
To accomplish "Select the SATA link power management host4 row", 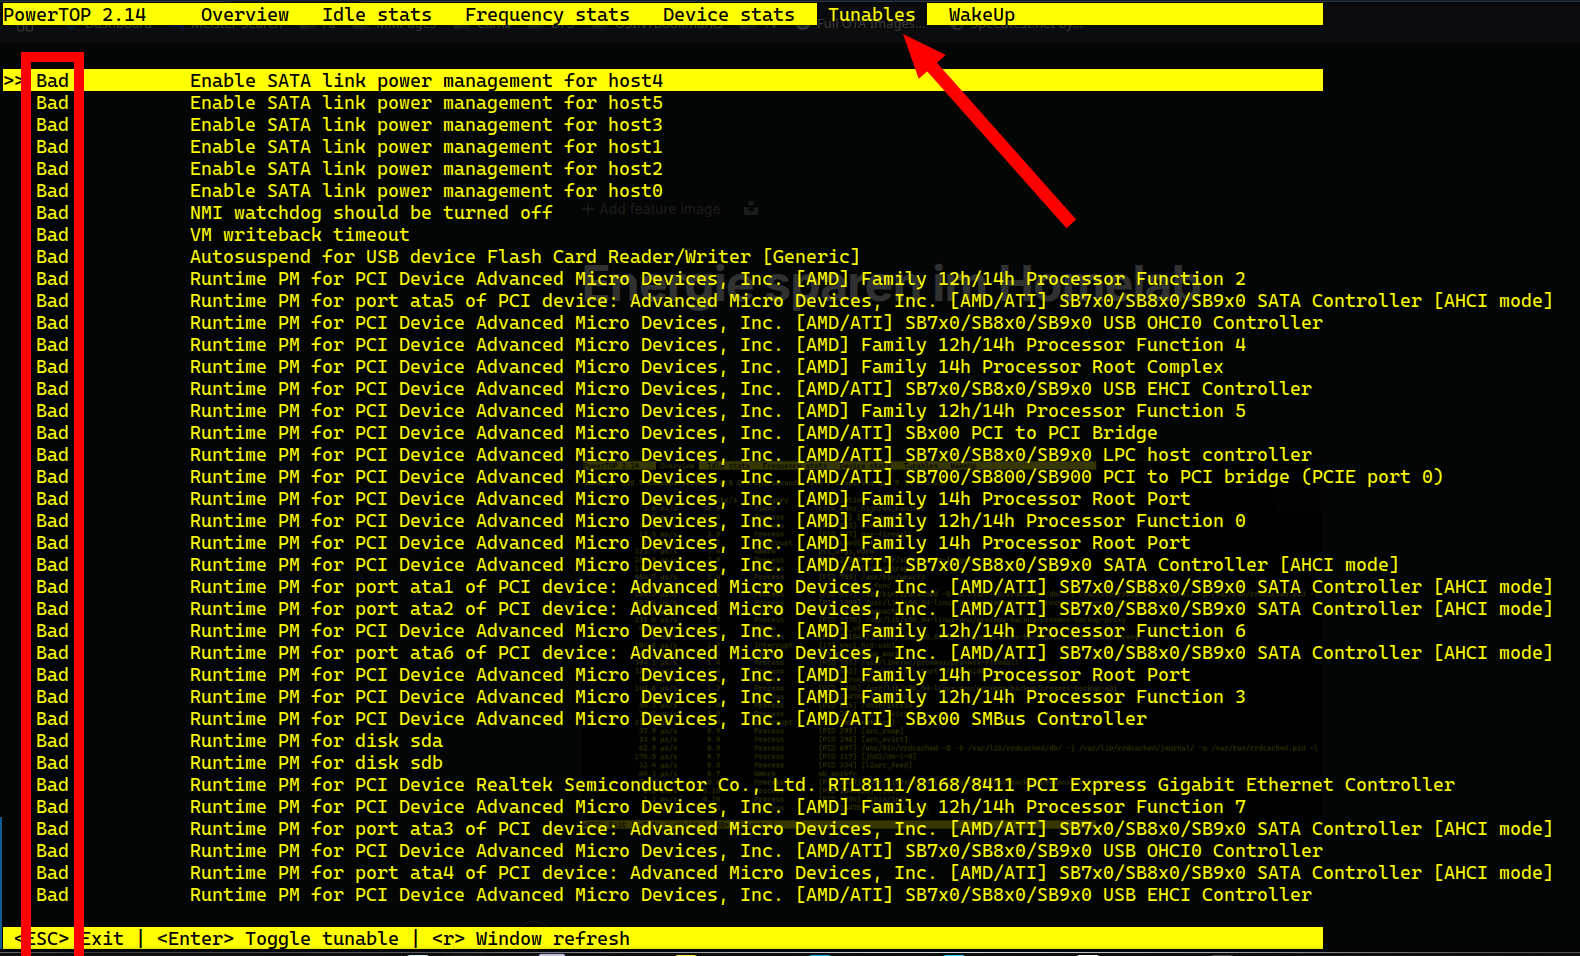I will click(662, 81).
